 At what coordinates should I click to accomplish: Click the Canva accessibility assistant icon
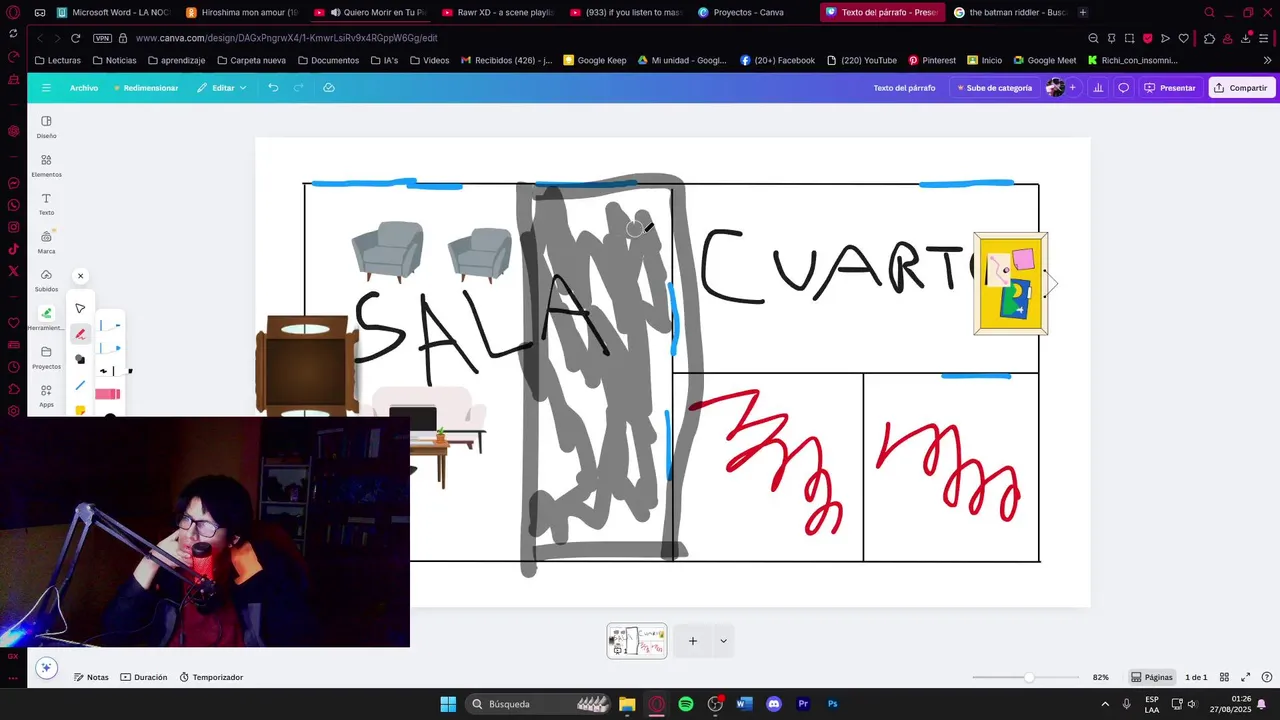tap(44, 667)
